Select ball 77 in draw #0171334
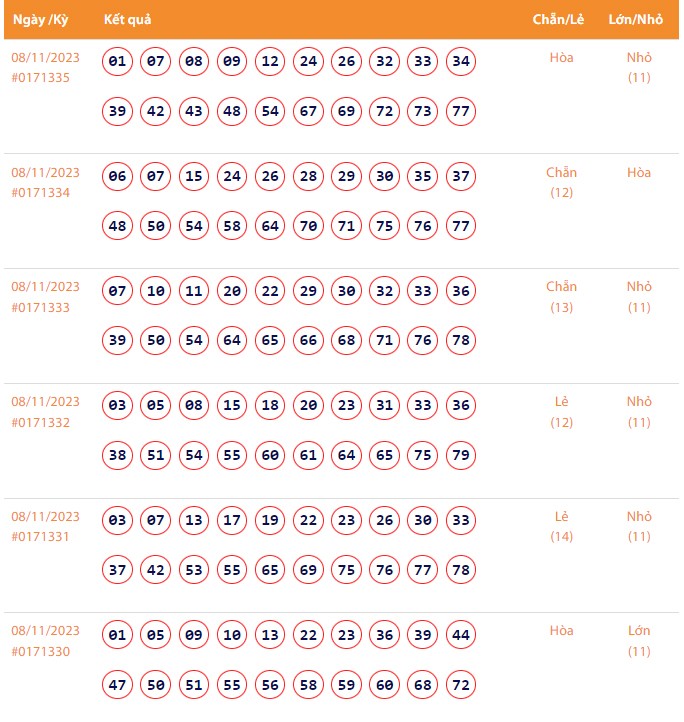The width and height of the screenshot is (684, 722). (461, 226)
